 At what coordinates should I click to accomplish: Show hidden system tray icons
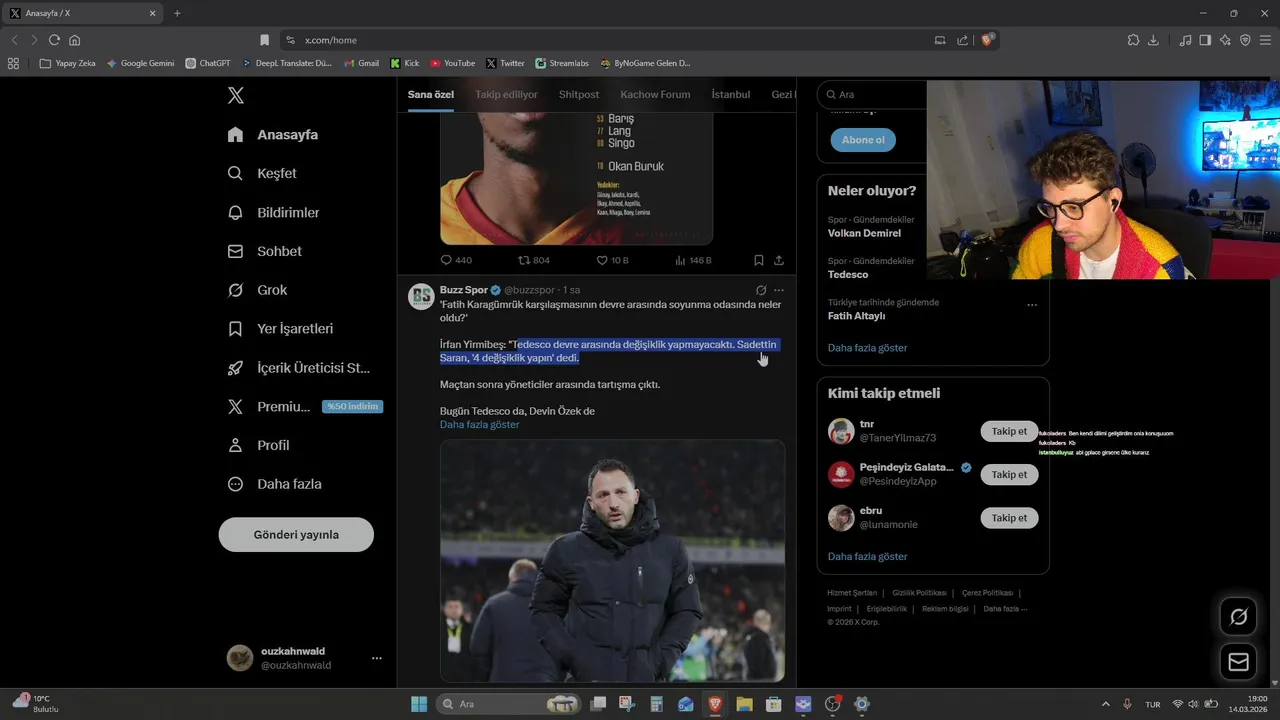1105,704
